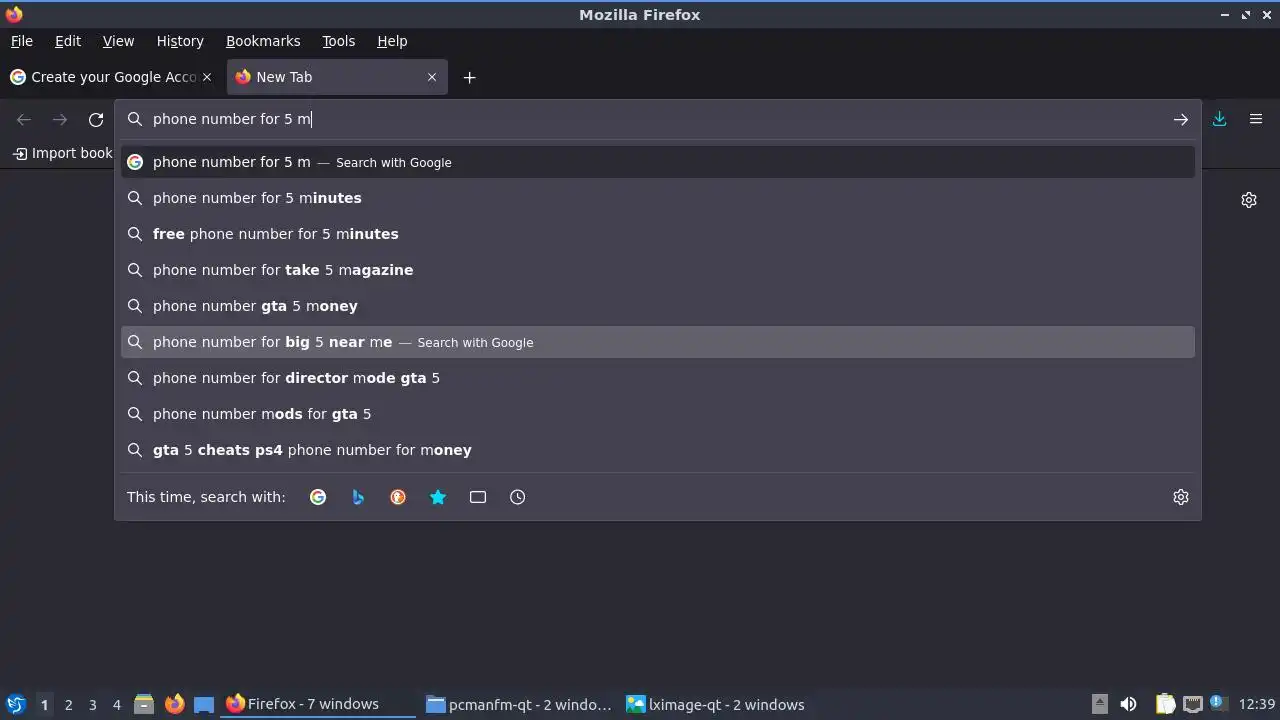Open the Tools menu
The image size is (1280, 720).
click(x=338, y=41)
